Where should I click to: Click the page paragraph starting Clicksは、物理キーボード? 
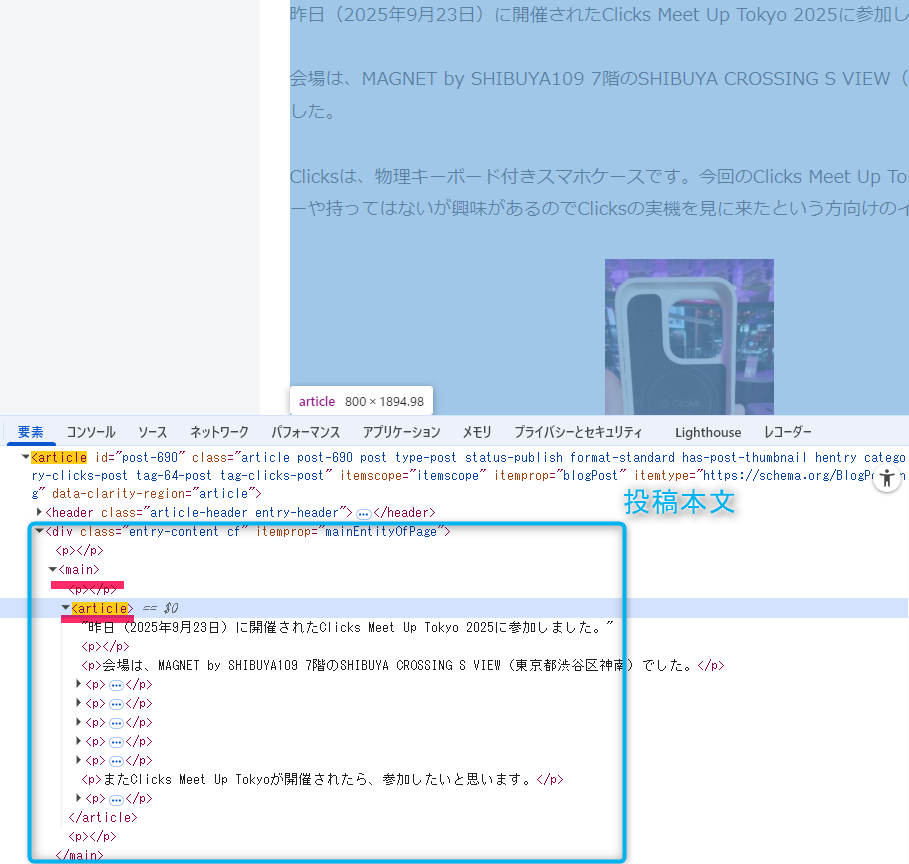tap(599, 192)
